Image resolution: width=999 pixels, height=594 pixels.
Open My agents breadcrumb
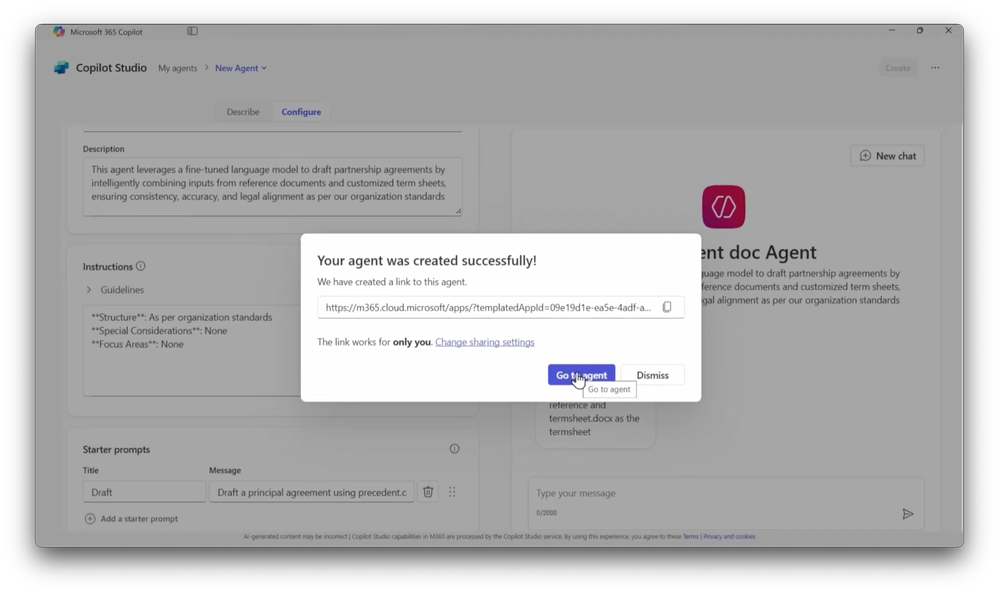pyautogui.click(x=178, y=68)
